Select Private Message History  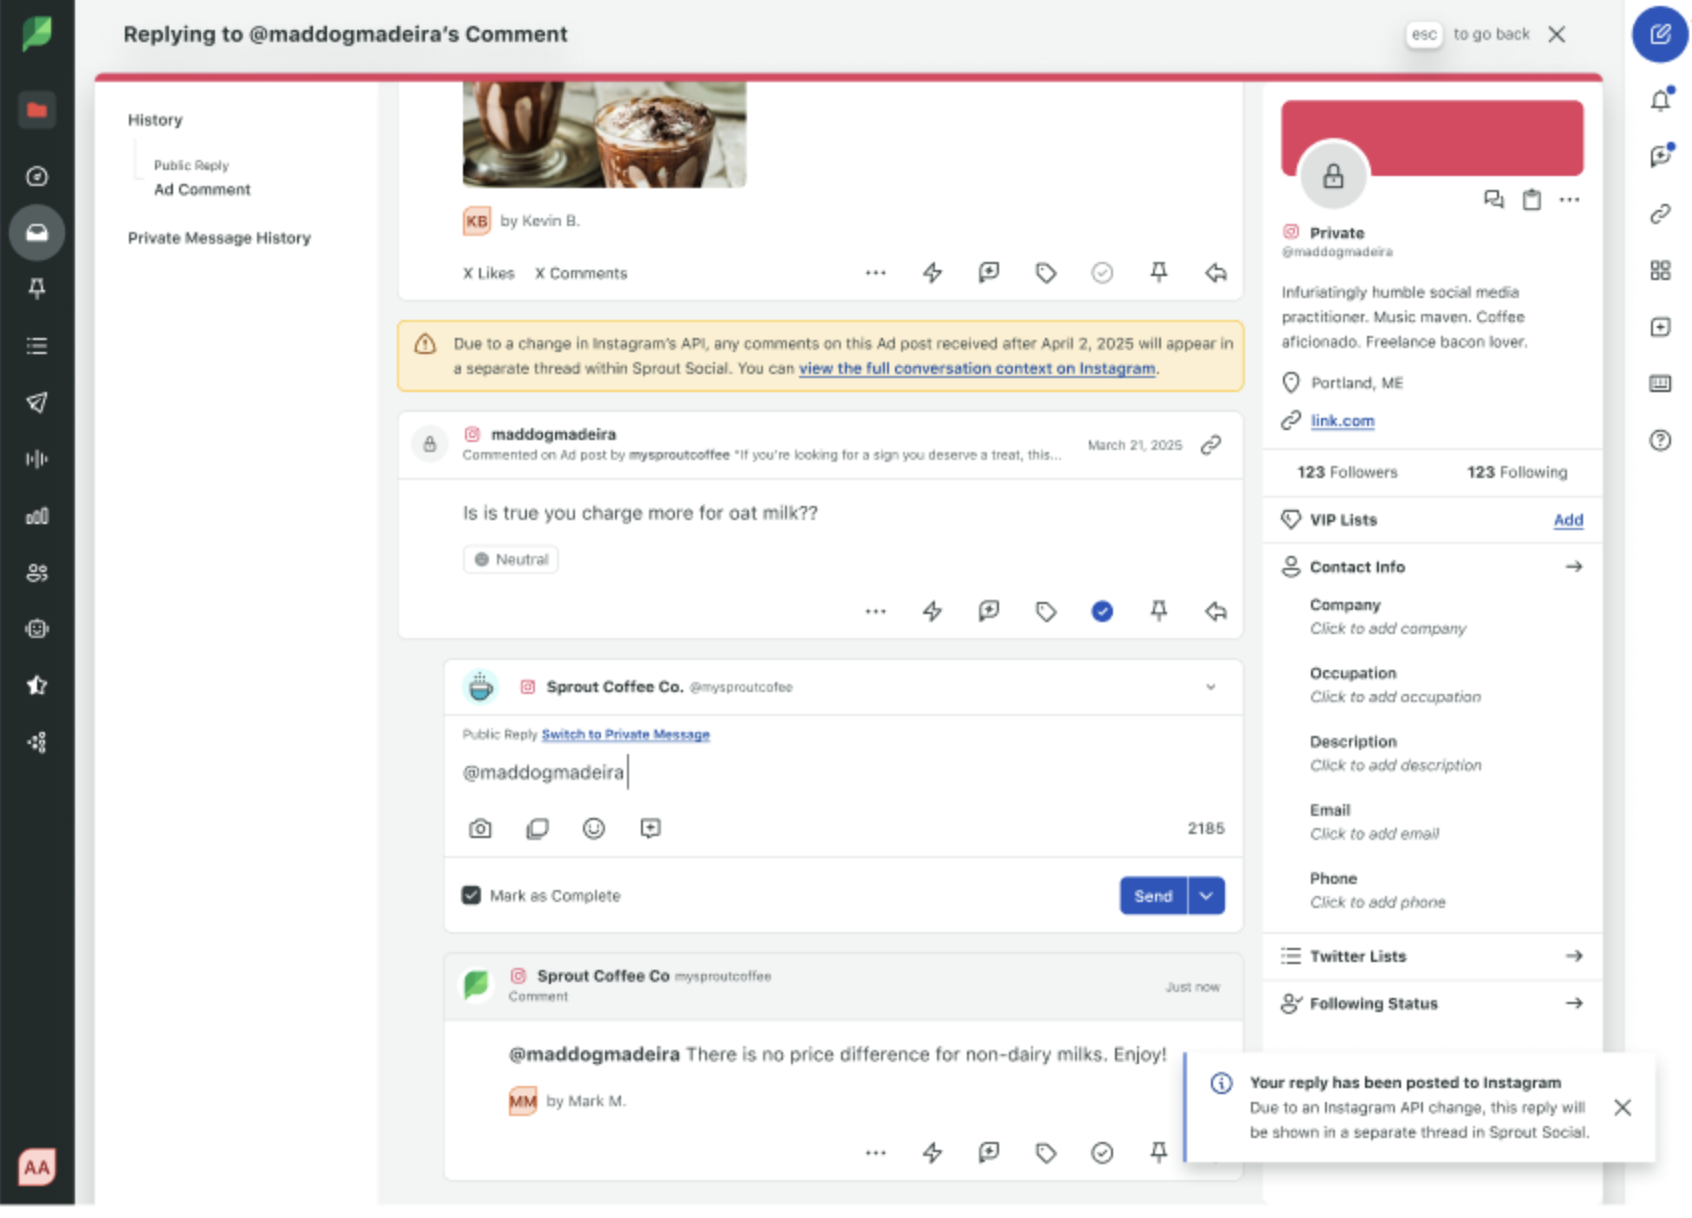pos(219,238)
